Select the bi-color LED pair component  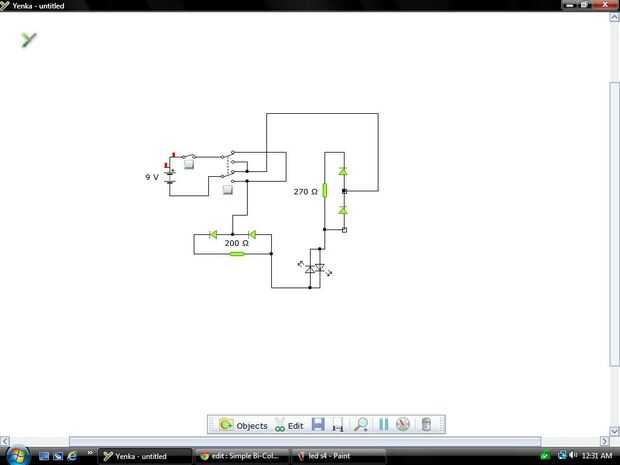(315, 269)
